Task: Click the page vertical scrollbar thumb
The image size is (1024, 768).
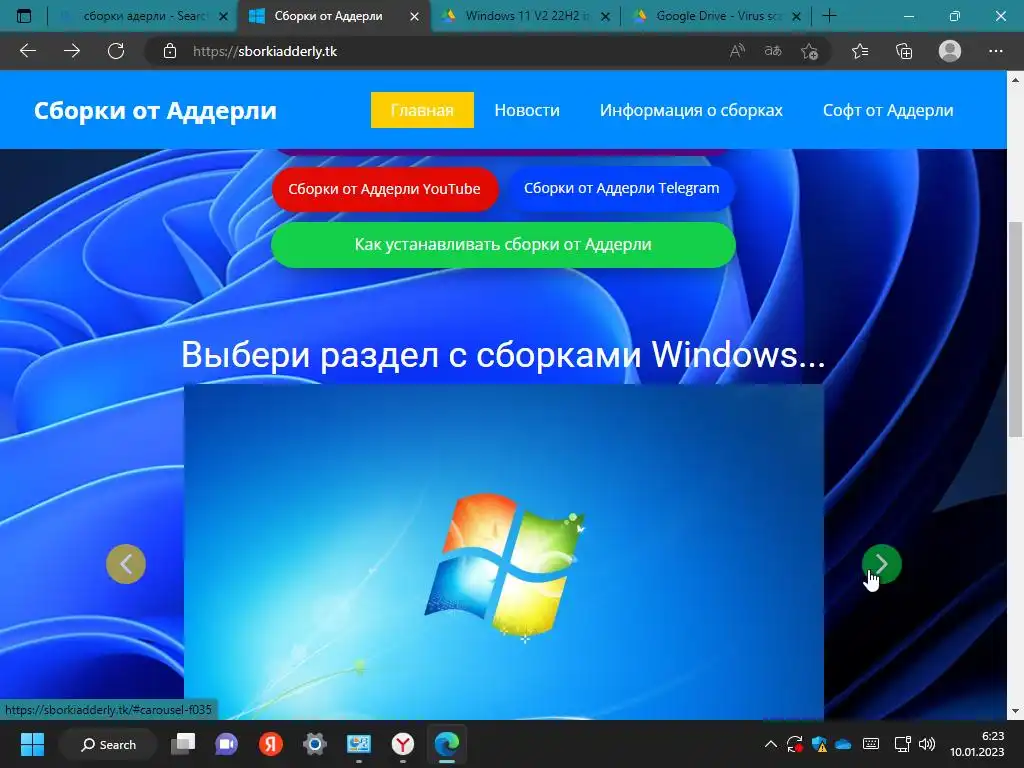Action: tap(1015, 329)
